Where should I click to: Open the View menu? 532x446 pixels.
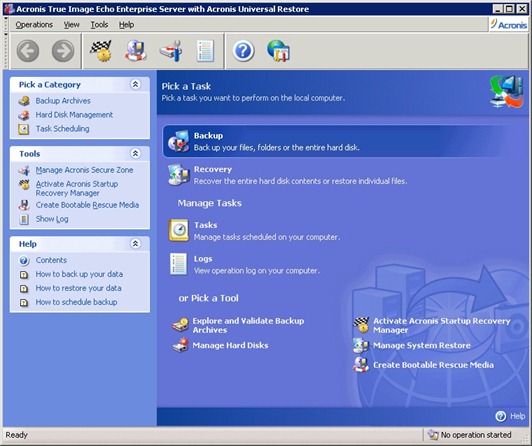[71, 25]
